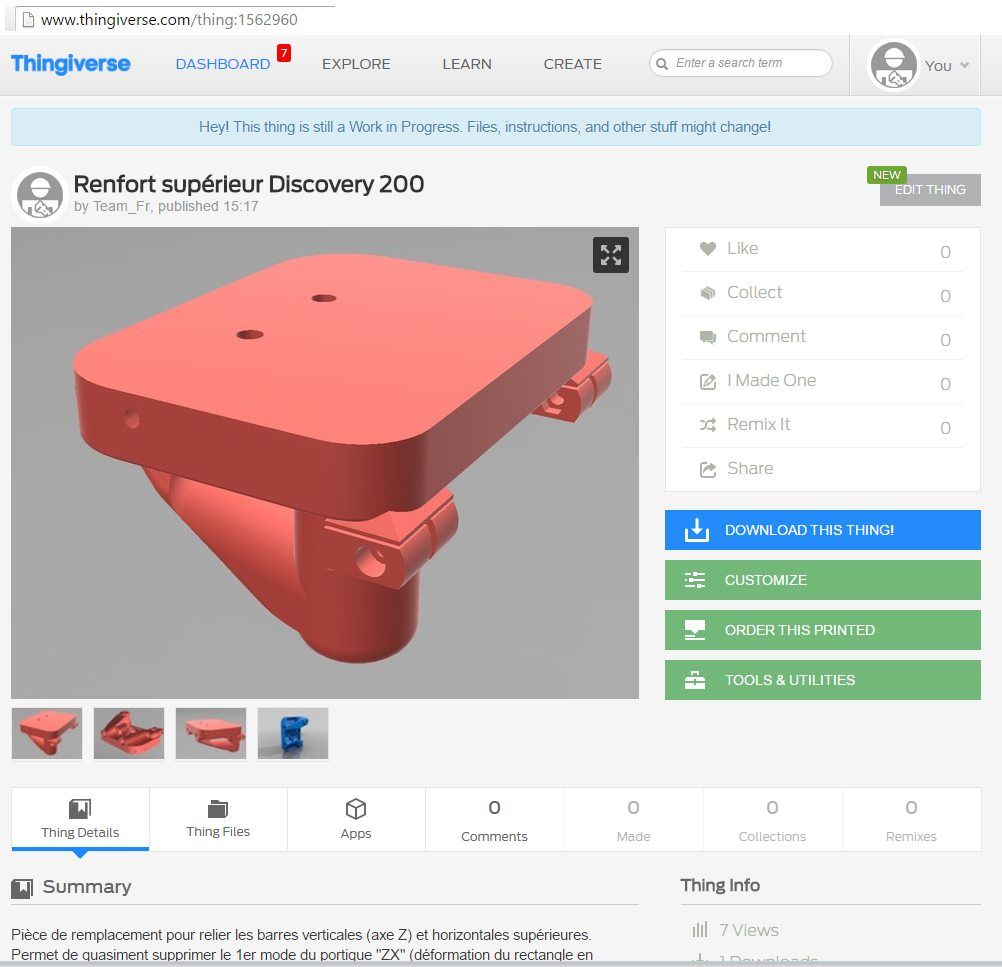Click the Apps cube icon
The width and height of the screenshot is (1002, 967).
(356, 809)
